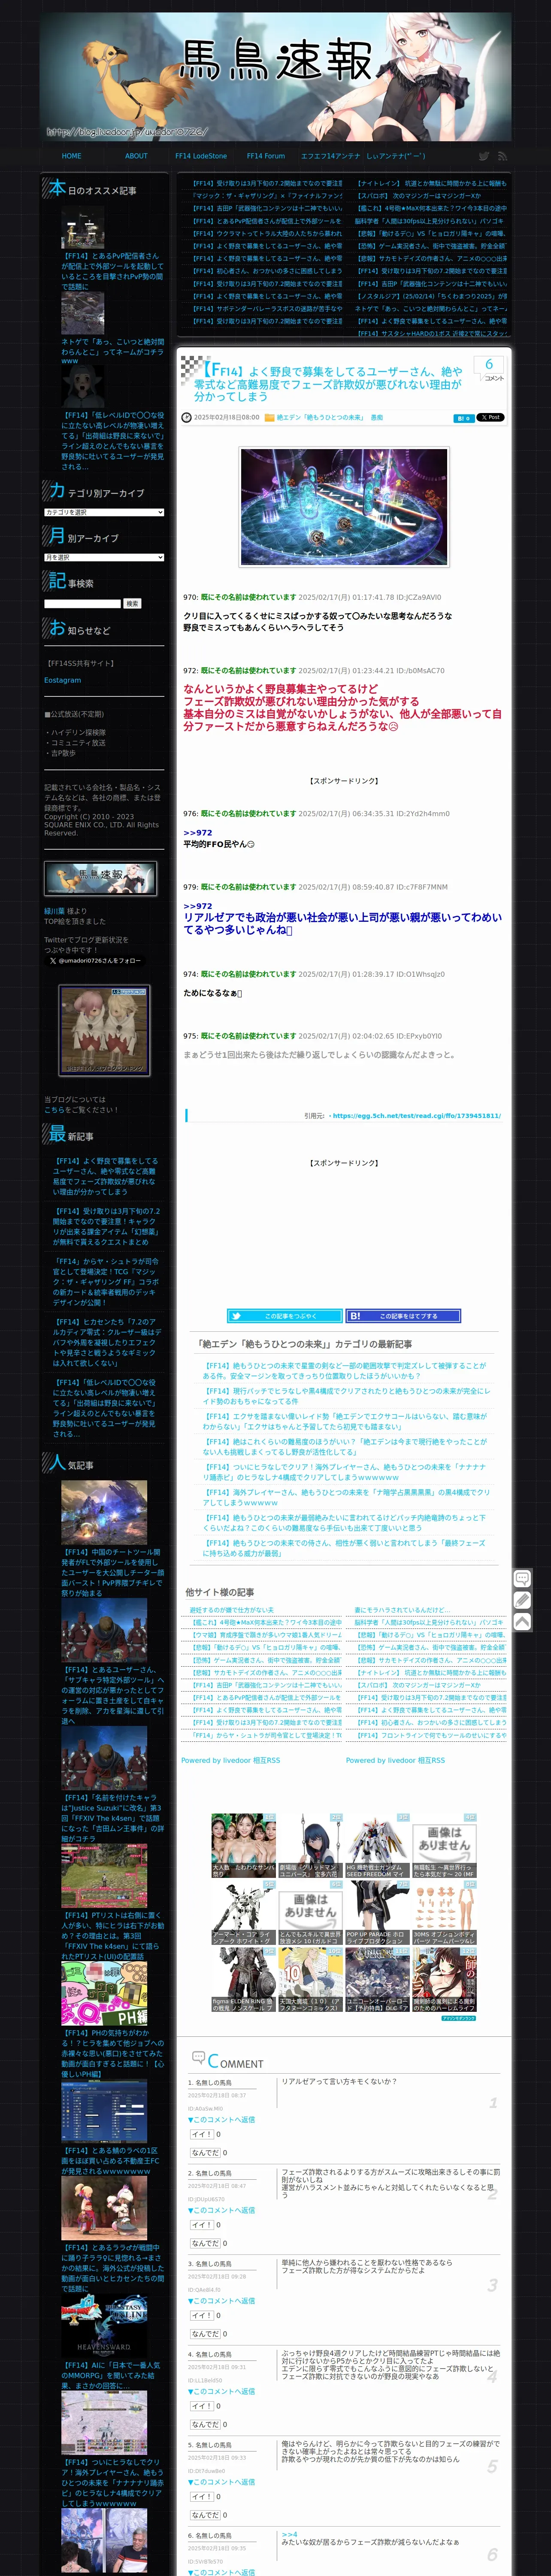551x2576 pixels.
Task: Open ABOUT in navigation bar
Action: tap(136, 156)
